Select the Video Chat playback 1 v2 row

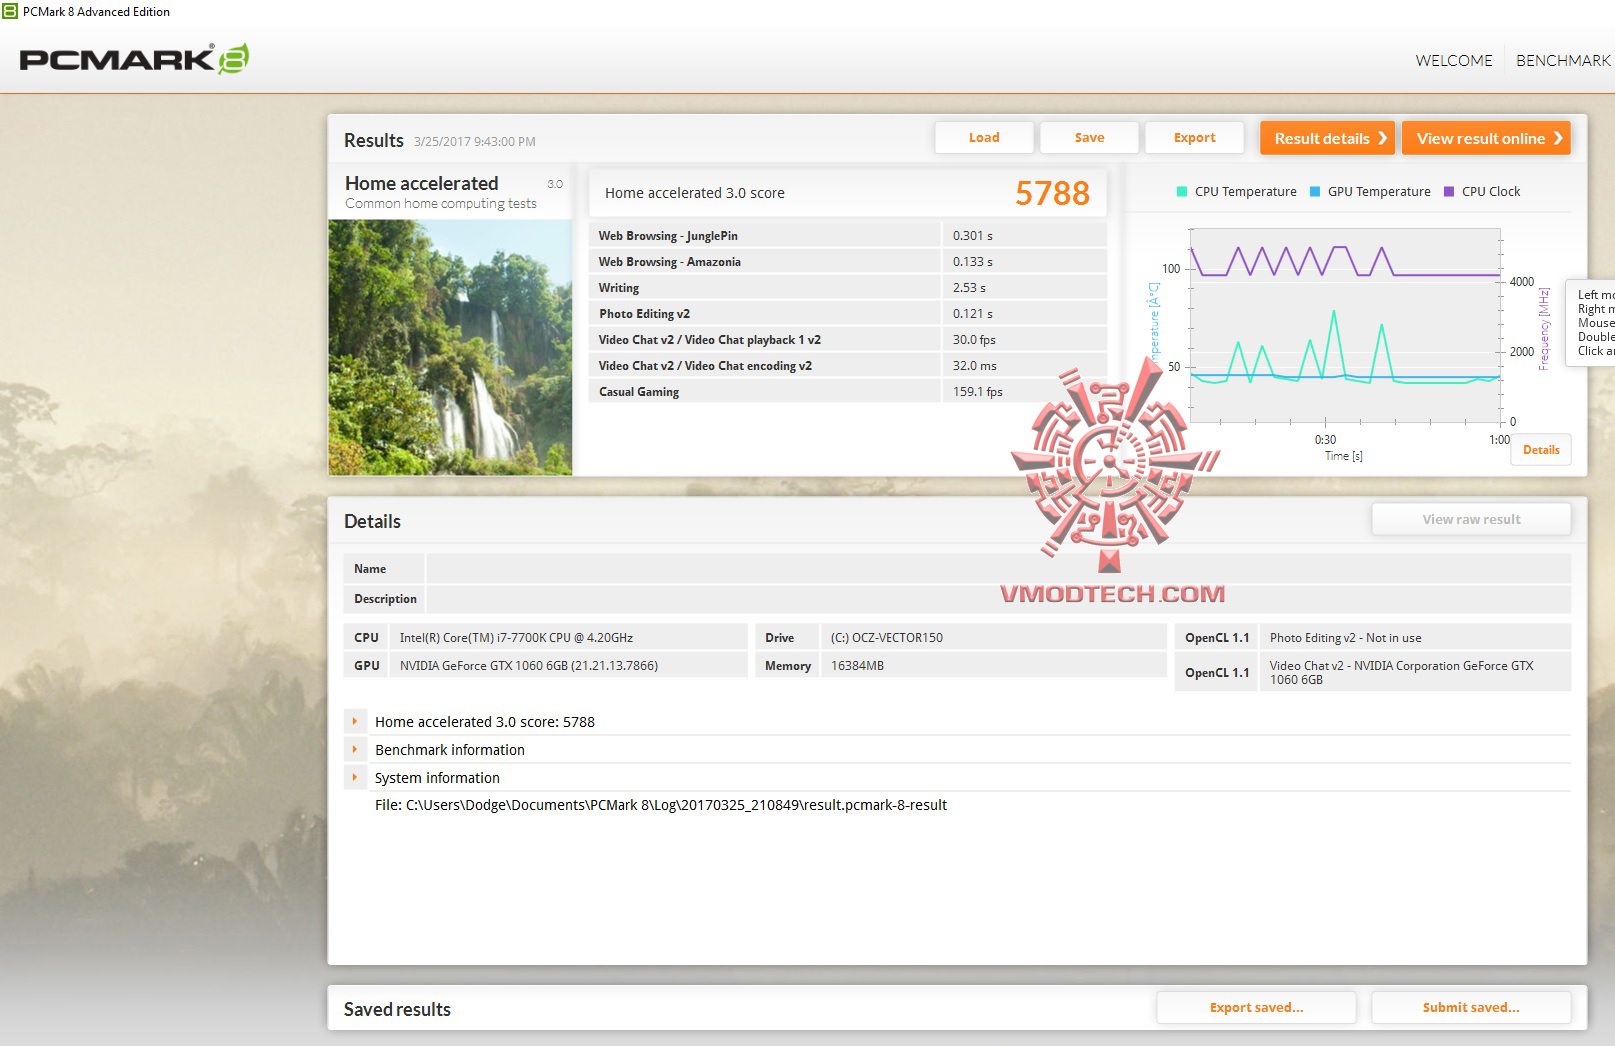[x=848, y=340]
